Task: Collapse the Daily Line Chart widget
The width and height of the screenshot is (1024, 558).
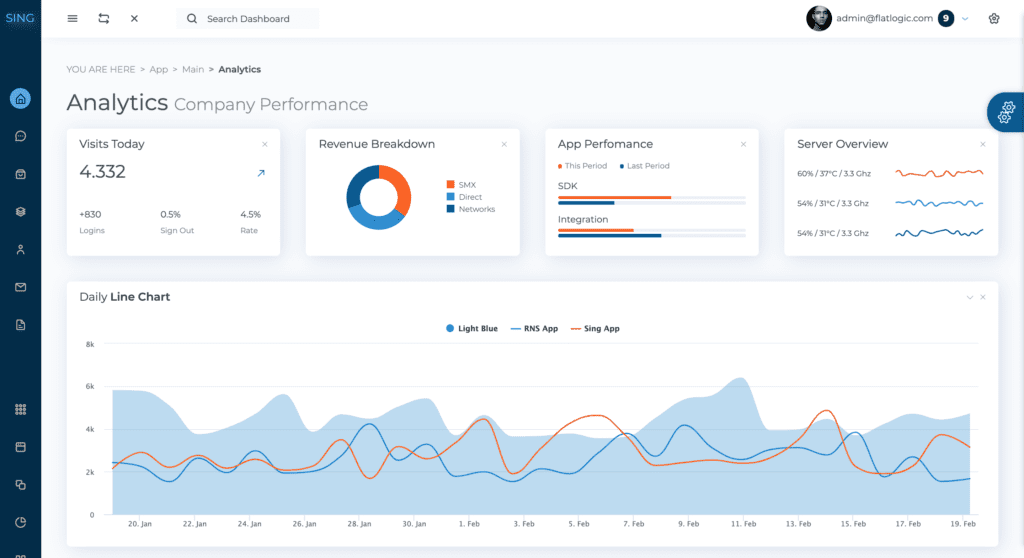Action: pos(970,297)
